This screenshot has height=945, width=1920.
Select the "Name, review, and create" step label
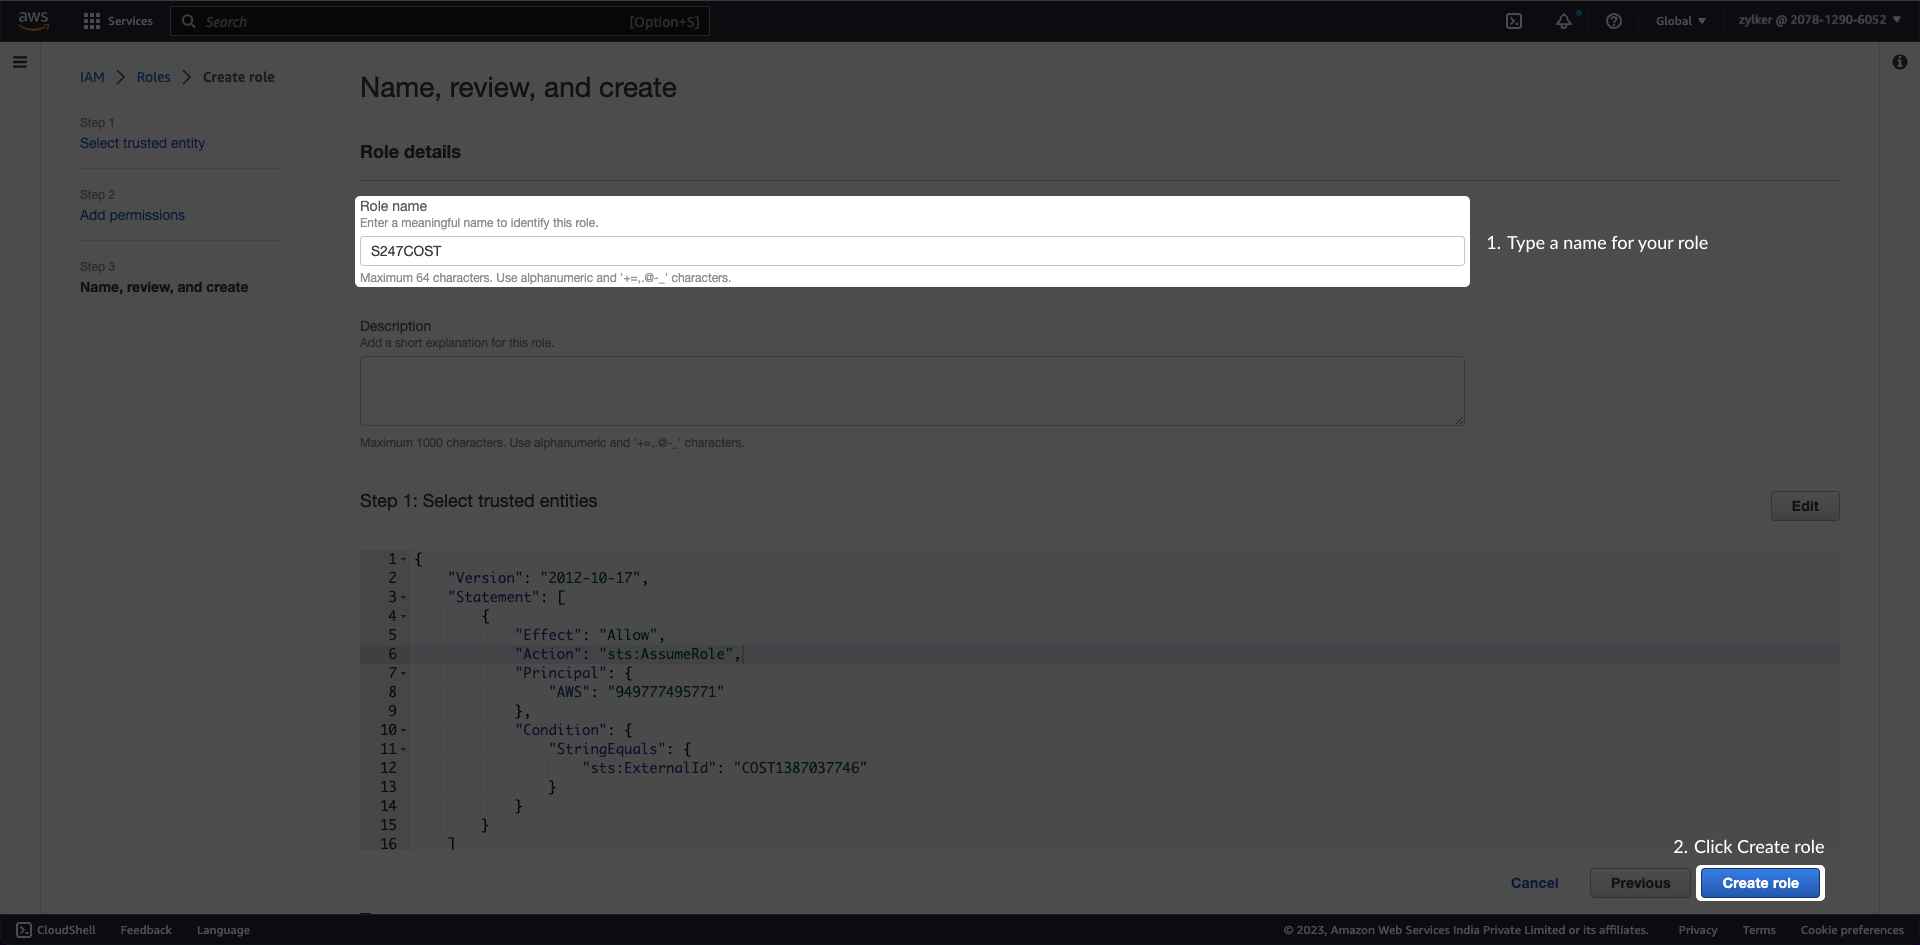(164, 287)
